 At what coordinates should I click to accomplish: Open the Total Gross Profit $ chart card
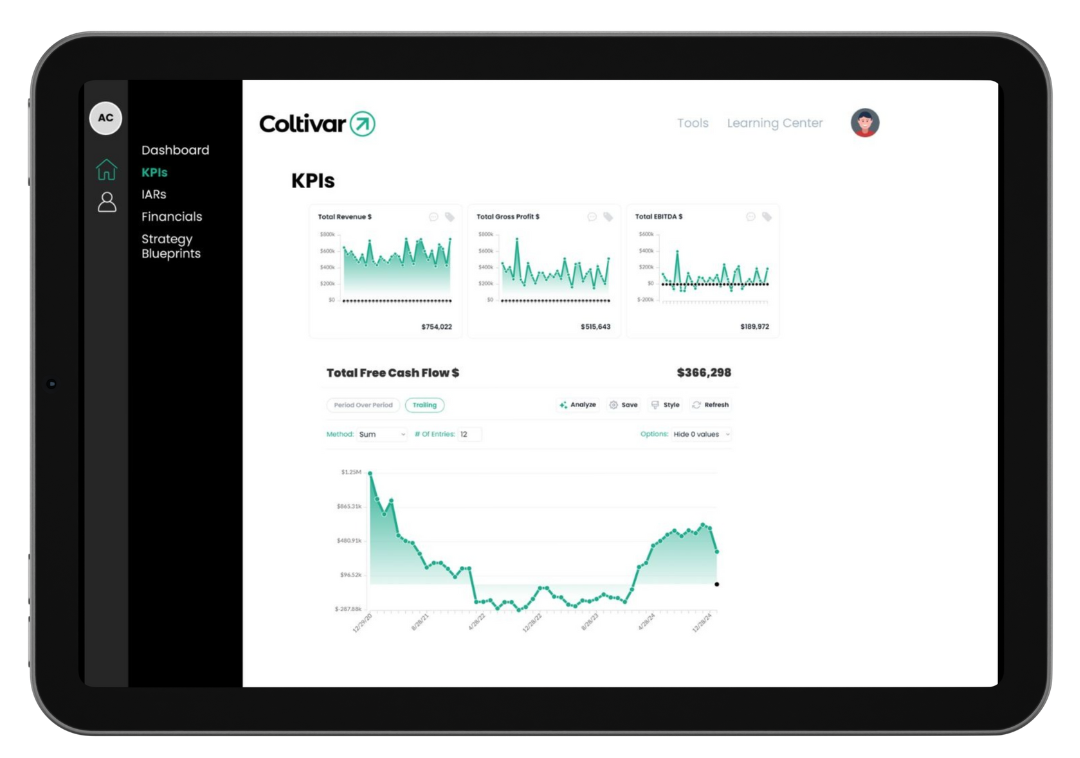click(x=544, y=271)
